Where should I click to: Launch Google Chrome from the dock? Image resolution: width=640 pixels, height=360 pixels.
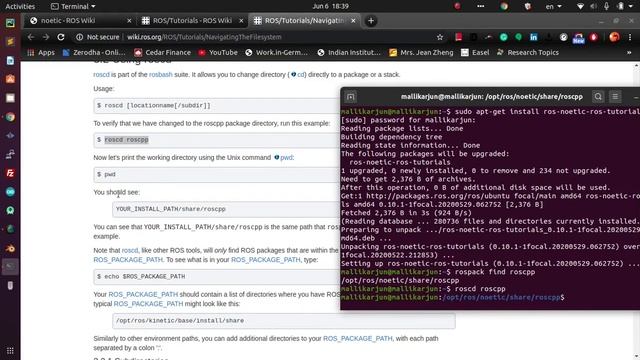pos(10,117)
